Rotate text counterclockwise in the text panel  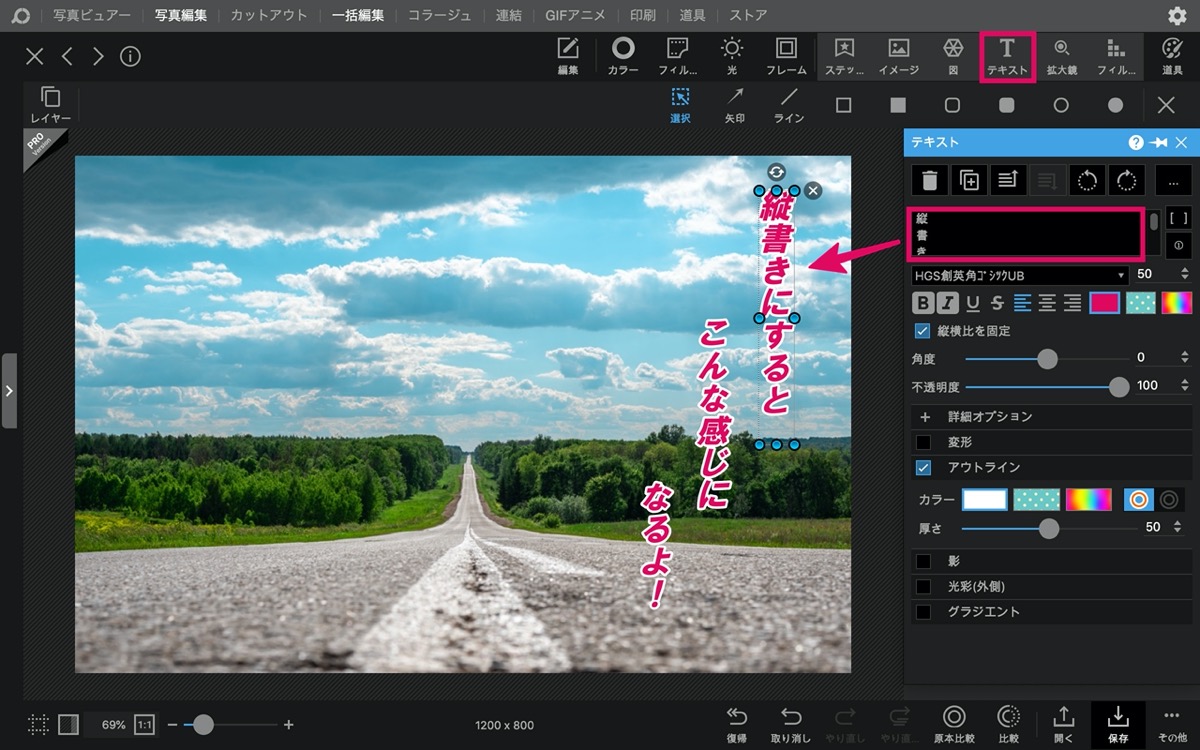pos(1087,180)
